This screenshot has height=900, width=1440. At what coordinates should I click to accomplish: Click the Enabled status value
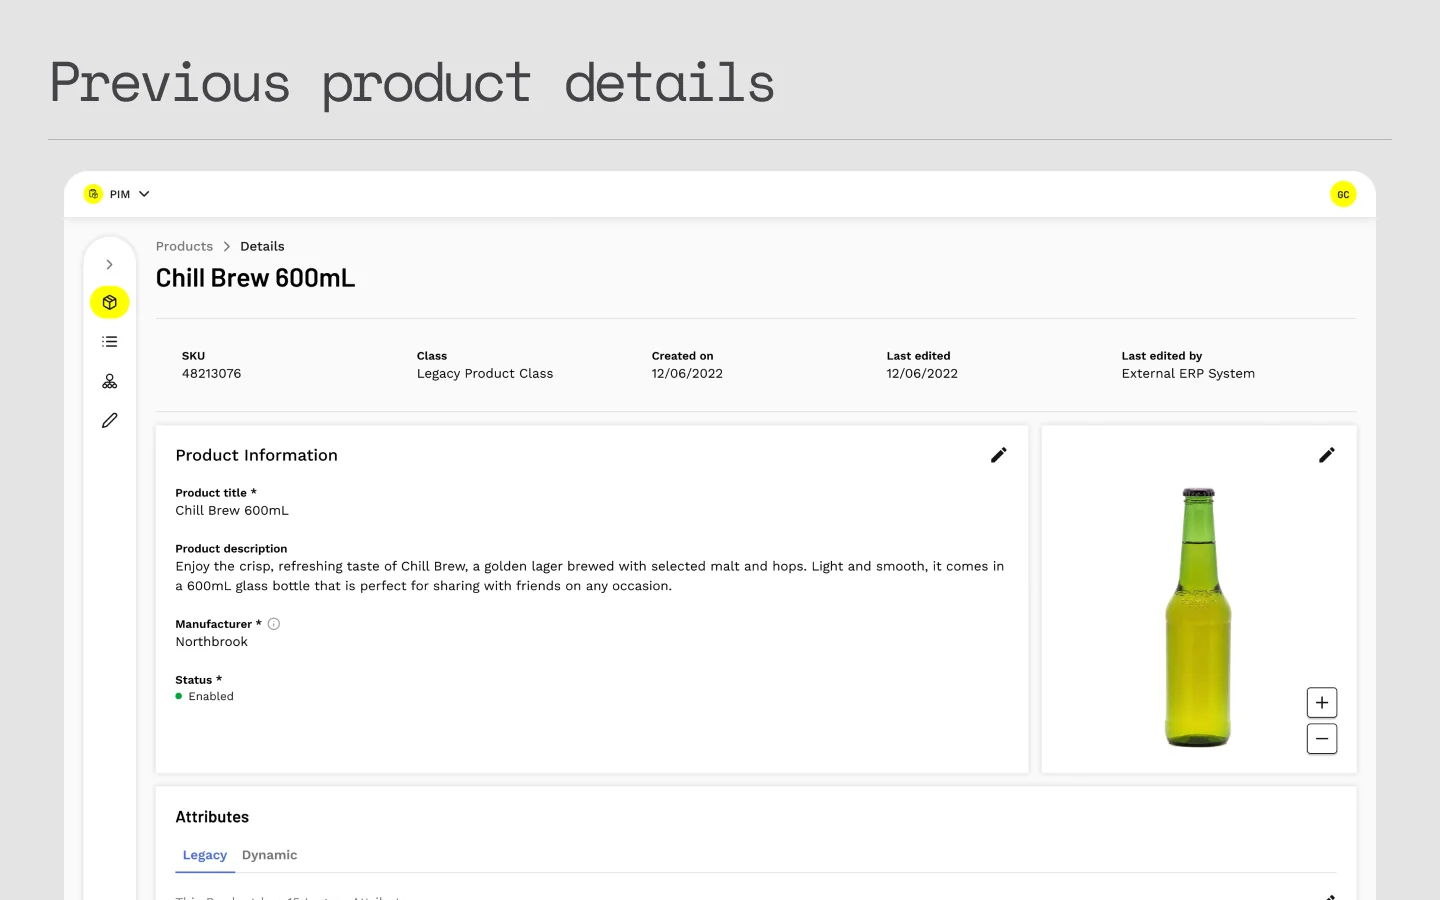tap(205, 697)
